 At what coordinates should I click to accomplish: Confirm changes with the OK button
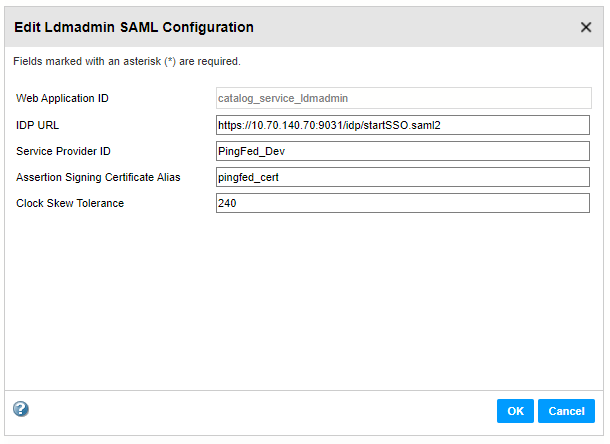coord(515,411)
